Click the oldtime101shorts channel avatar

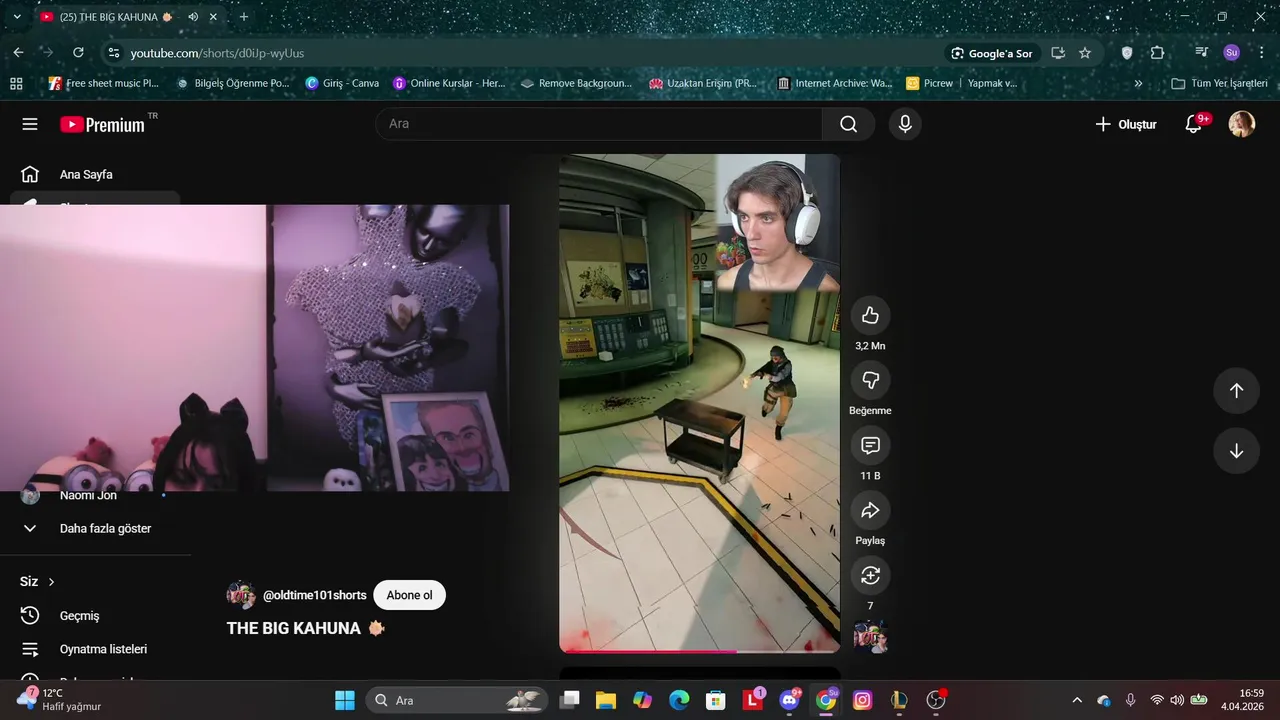(x=241, y=595)
